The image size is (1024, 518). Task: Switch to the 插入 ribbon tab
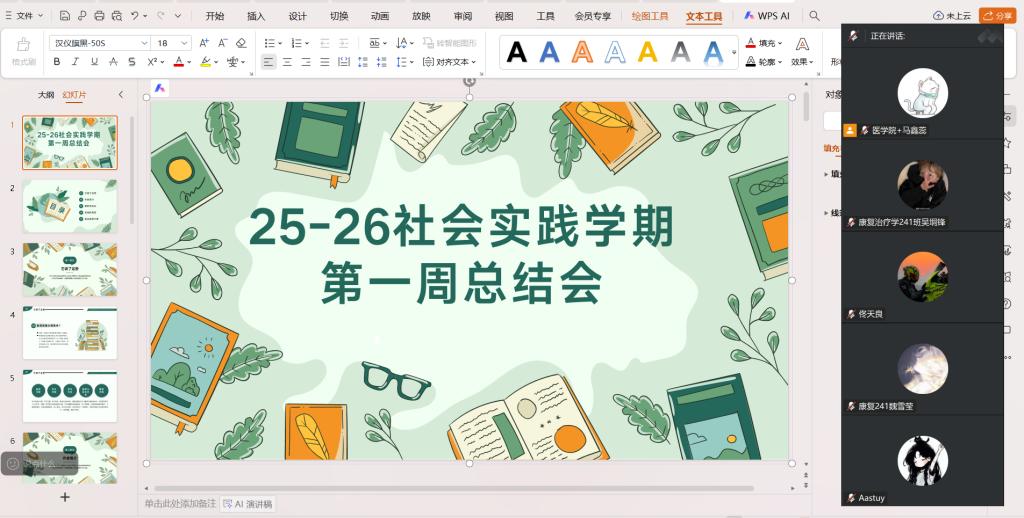coord(256,16)
